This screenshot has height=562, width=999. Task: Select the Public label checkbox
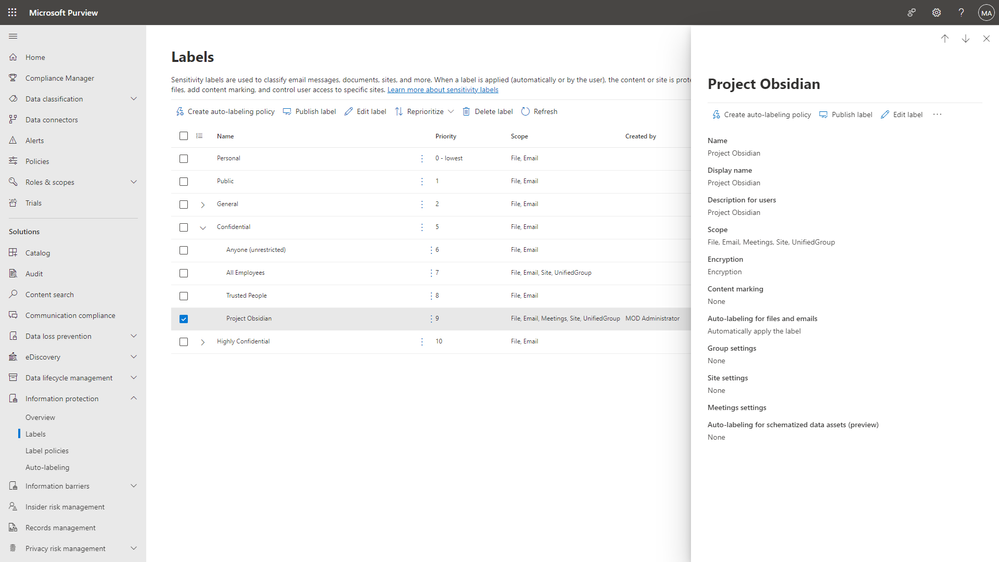pyautogui.click(x=183, y=182)
